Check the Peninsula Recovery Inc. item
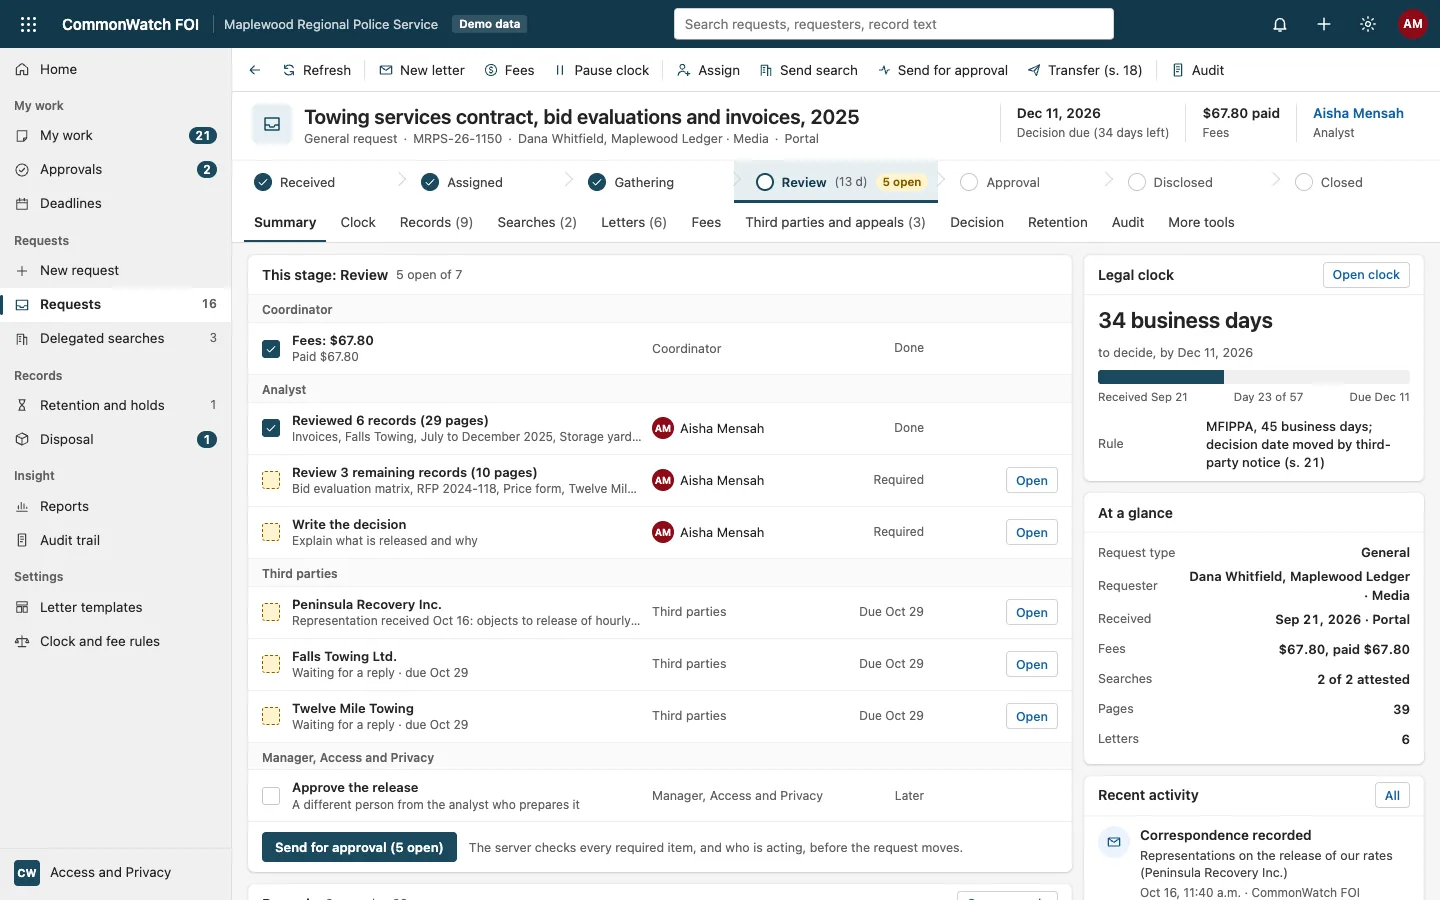1440x900 pixels. pyautogui.click(x=271, y=612)
